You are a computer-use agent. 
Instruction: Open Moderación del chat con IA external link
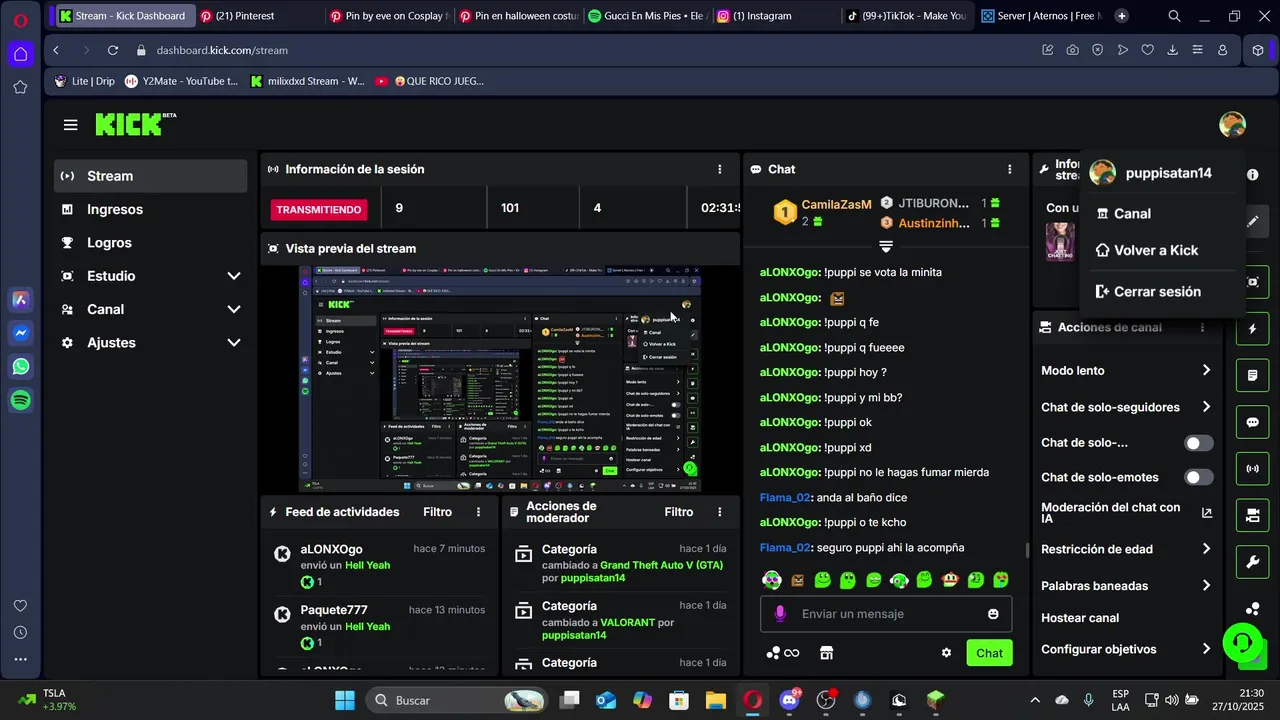[1207, 513]
